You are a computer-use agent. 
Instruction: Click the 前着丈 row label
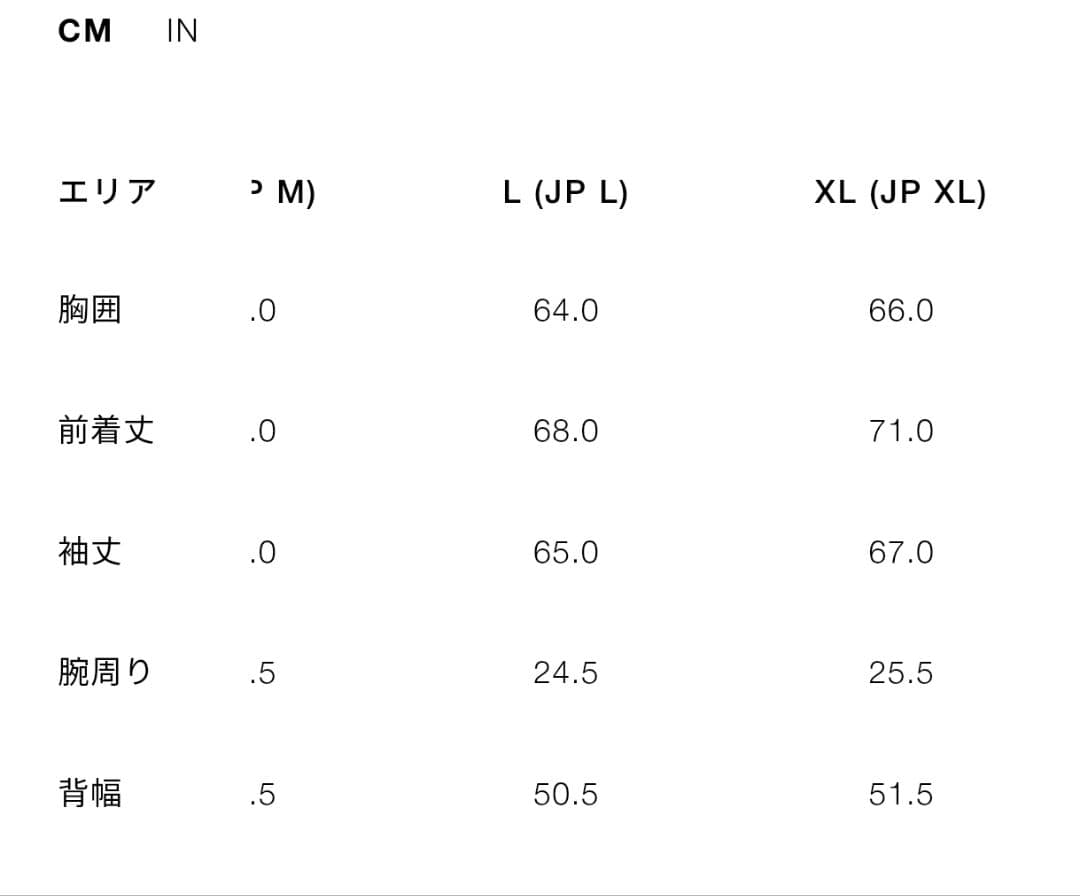pyautogui.click(x=106, y=430)
